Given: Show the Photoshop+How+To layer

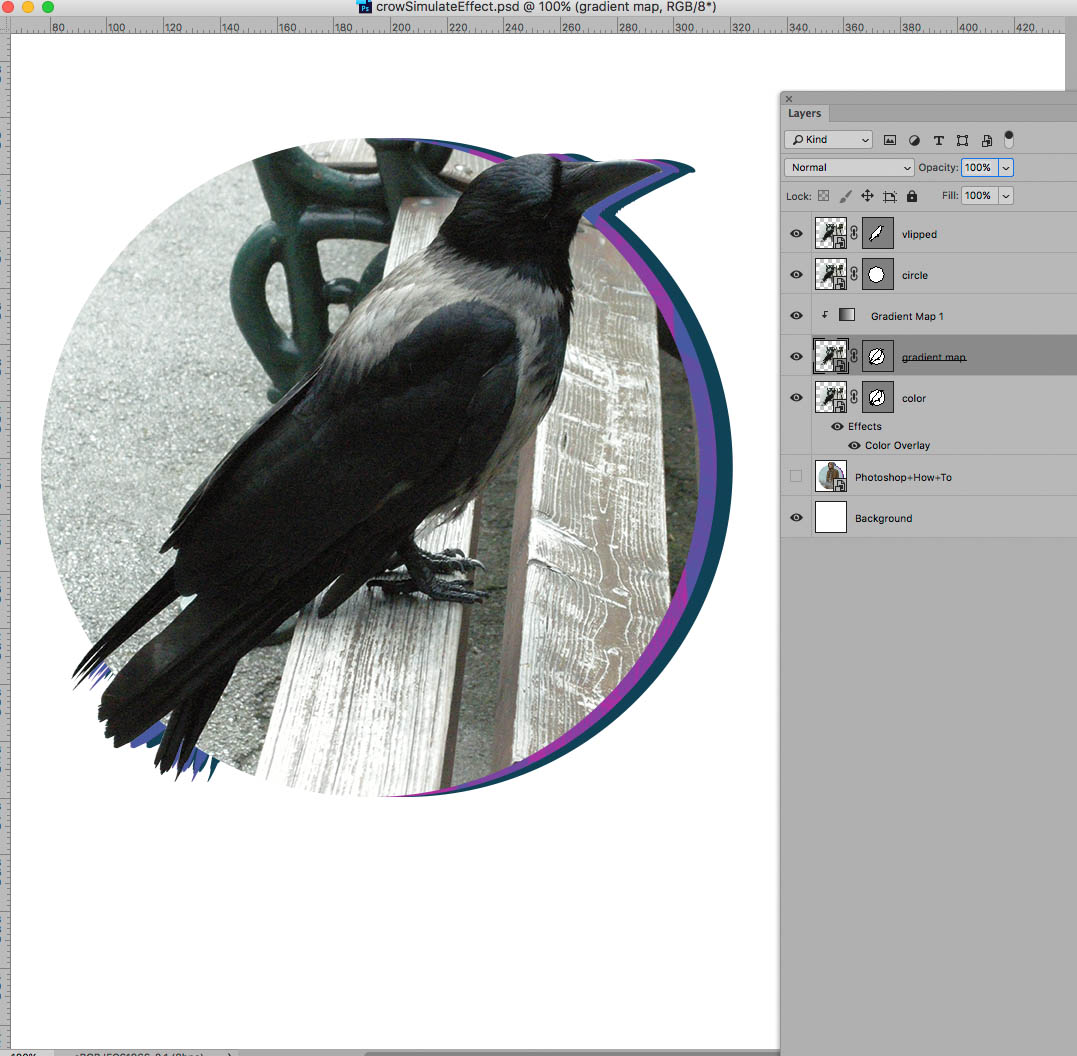Looking at the screenshot, I should 796,476.
